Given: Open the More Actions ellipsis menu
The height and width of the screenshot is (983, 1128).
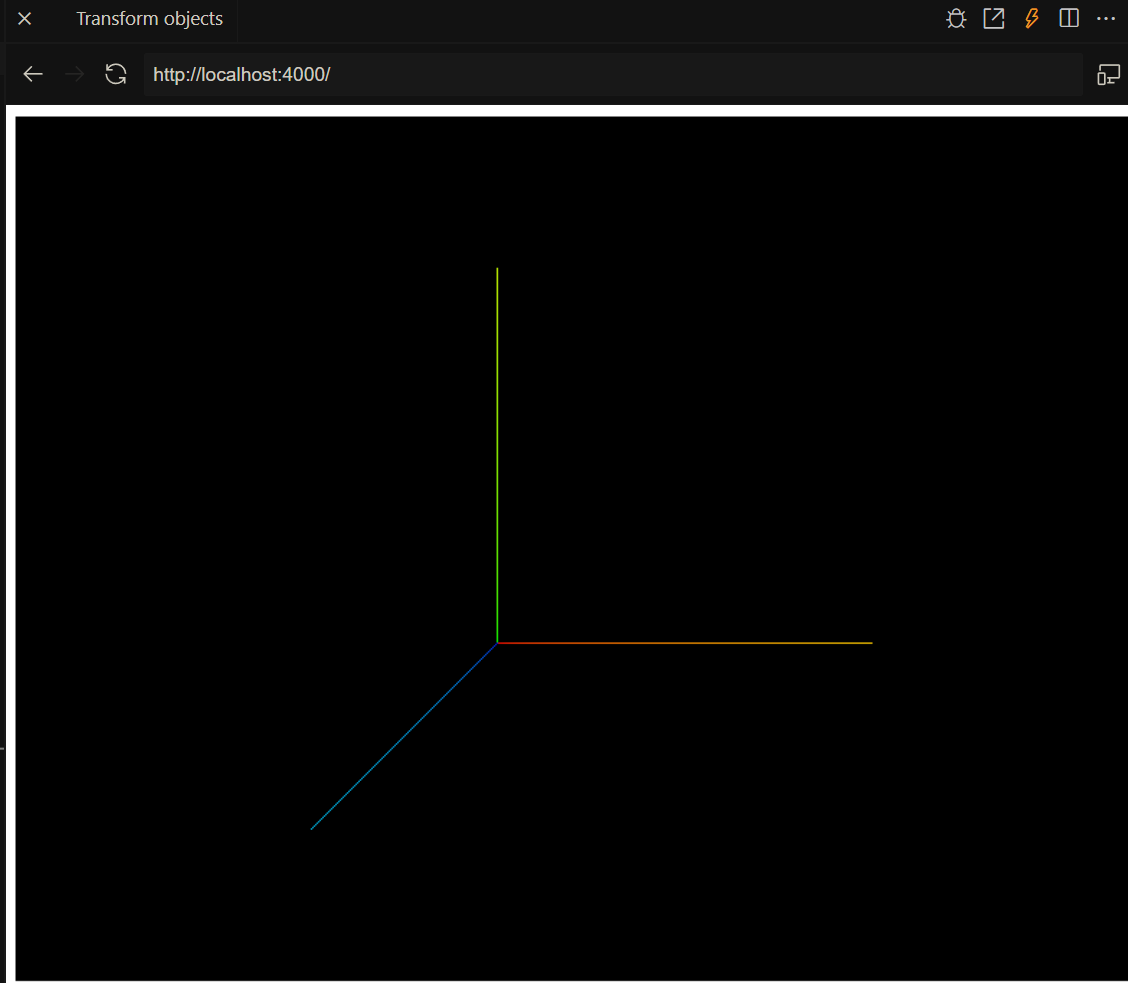Looking at the screenshot, I should [1106, 19].
